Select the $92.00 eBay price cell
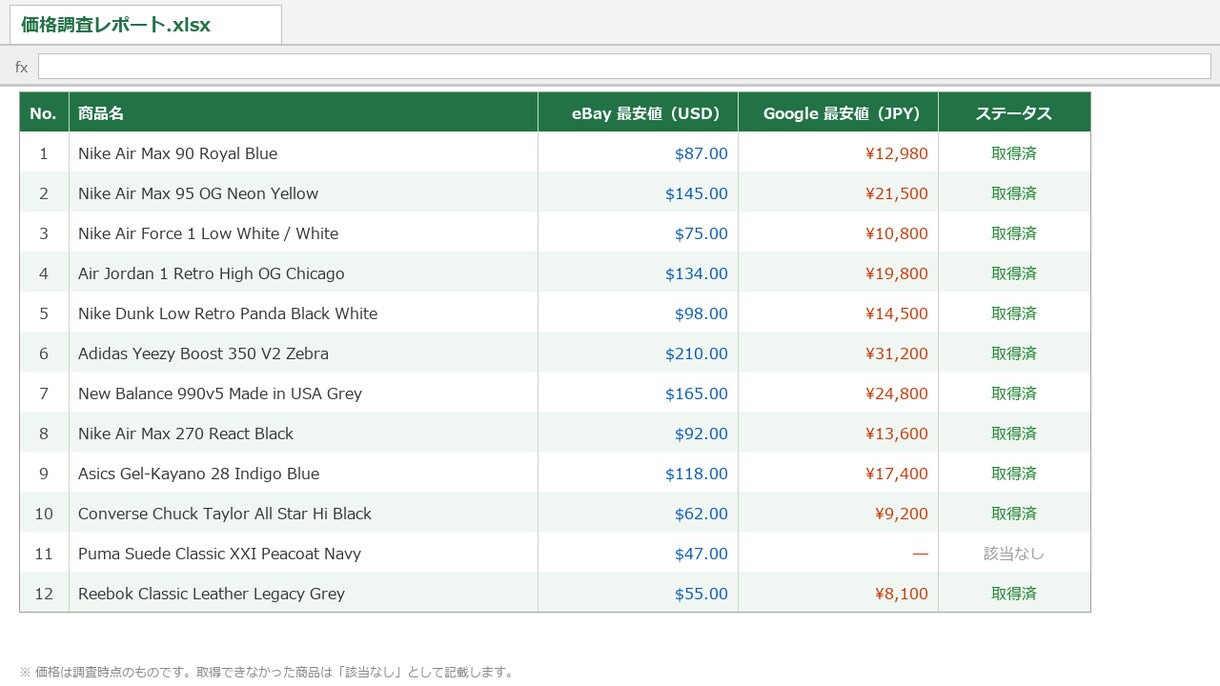This screenshot has width=1220, height=686. pyautogui.click(x=638, y=433)
